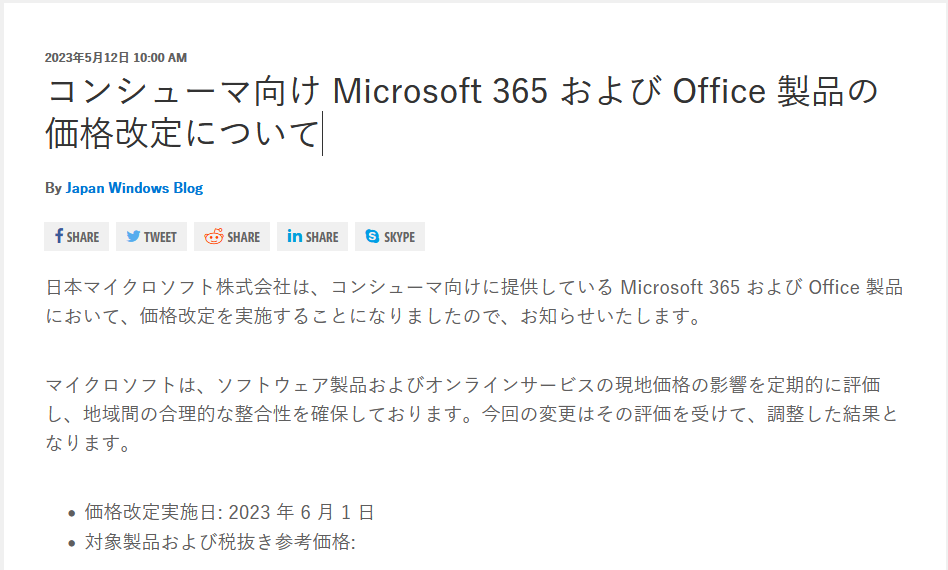Click the Twitter bird icon
948x570 pixels.
(x=133, y=236)
